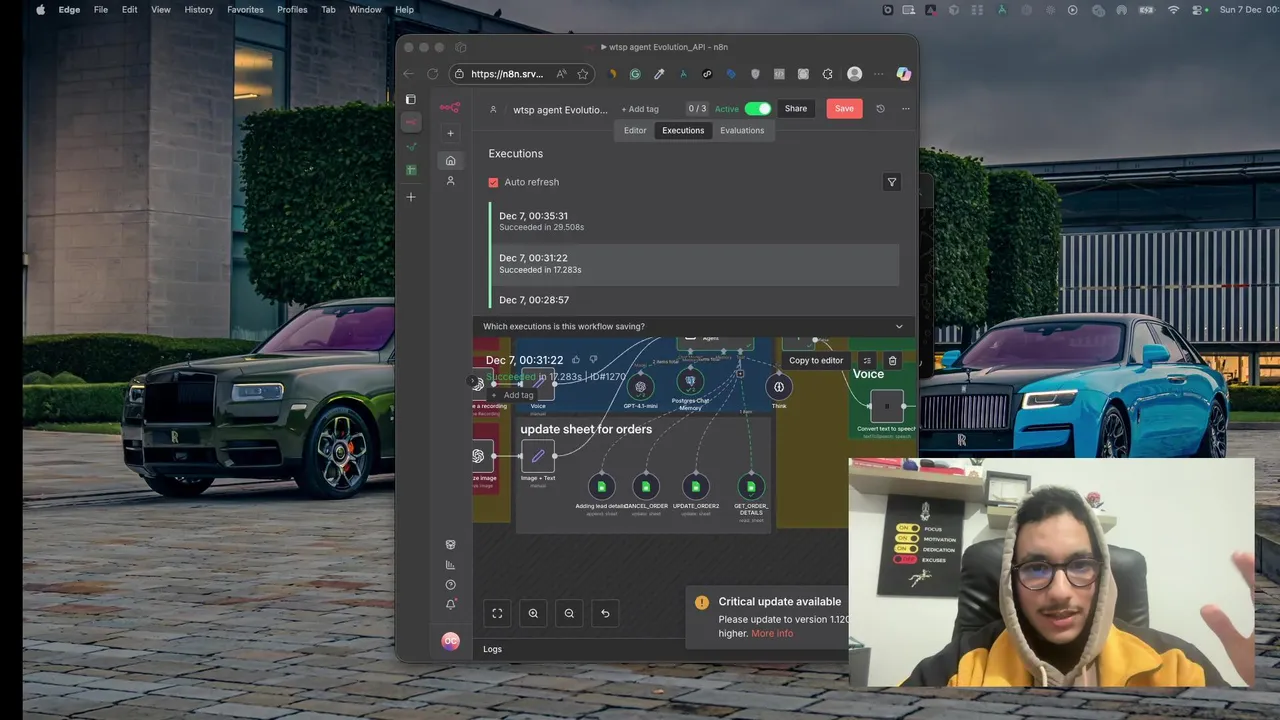The height and width of the screenshot is (720, 1280).
Task: Click the n8n logo in sidebar
Action: 450,108
